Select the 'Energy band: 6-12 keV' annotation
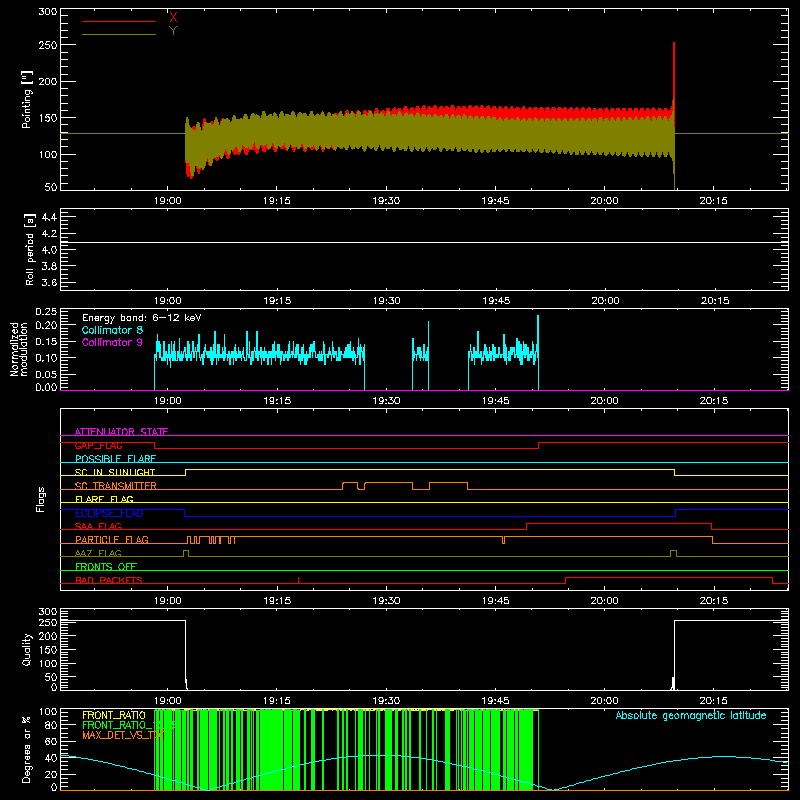800x800 pixels. [142, 318]
